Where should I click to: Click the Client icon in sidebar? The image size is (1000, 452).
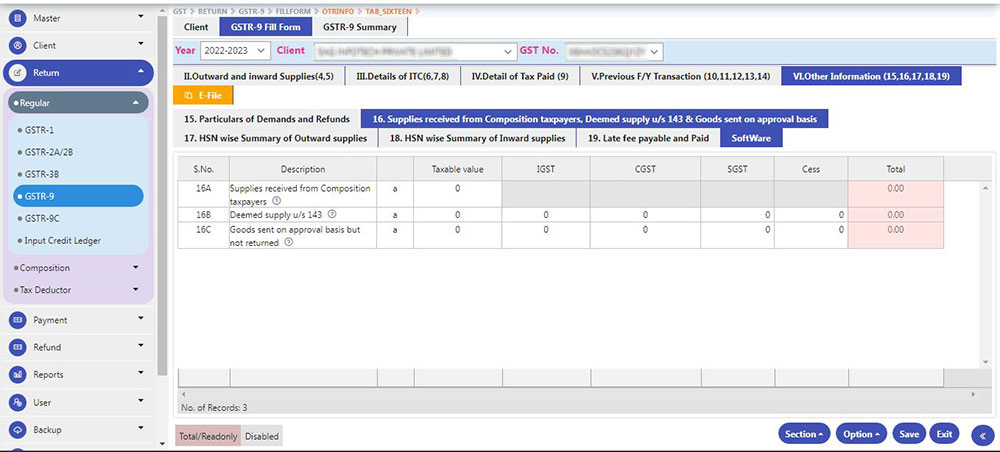pyautogui.click(x=18, y=46)
